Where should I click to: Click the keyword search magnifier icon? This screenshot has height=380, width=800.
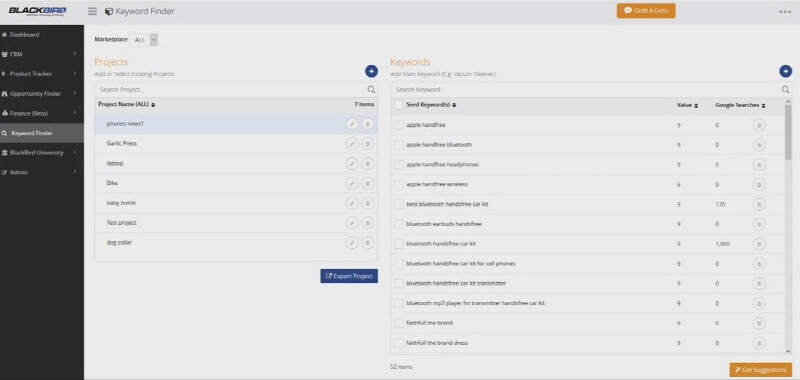pos(786,90)
